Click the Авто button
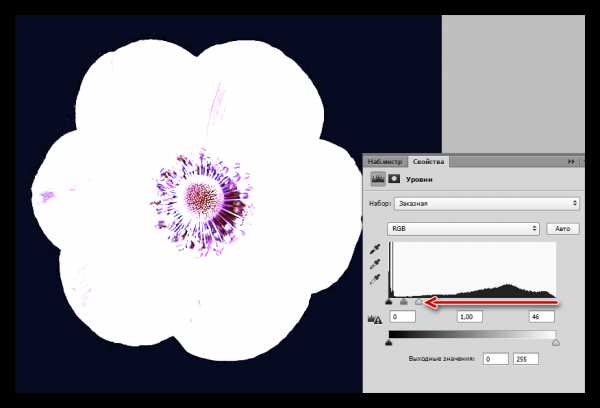 (562, 228)
